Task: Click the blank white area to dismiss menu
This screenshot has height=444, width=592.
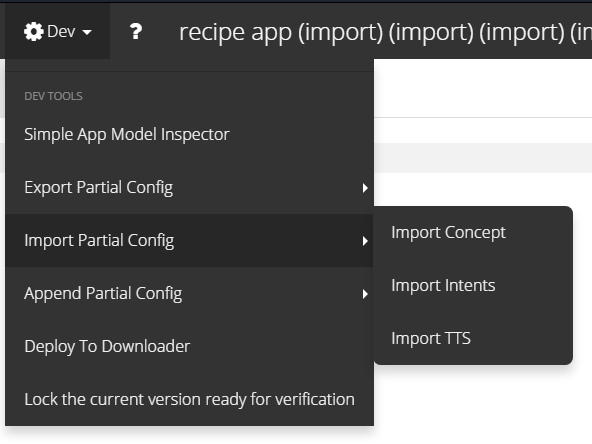Action: [483, 88]
